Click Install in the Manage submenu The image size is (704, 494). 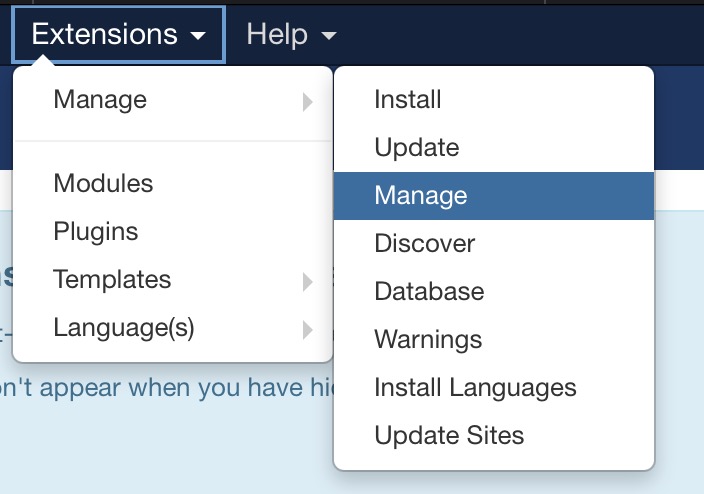(x=408, y=100)
